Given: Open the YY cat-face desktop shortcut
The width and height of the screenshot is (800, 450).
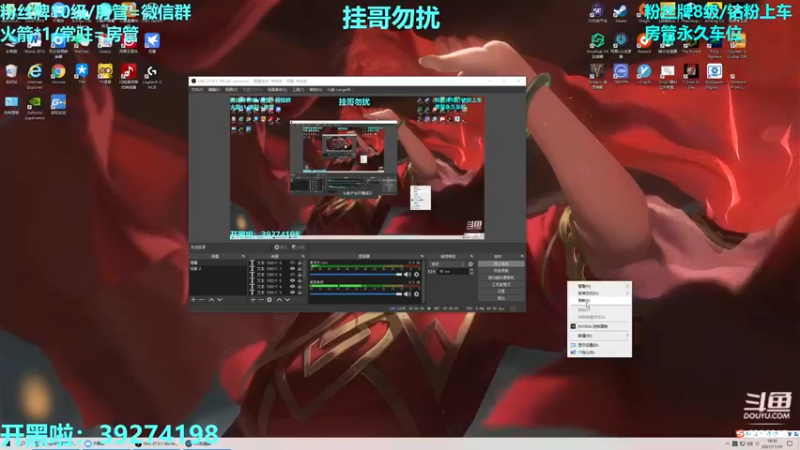Looking at the screenshot, I should (105, 74).
